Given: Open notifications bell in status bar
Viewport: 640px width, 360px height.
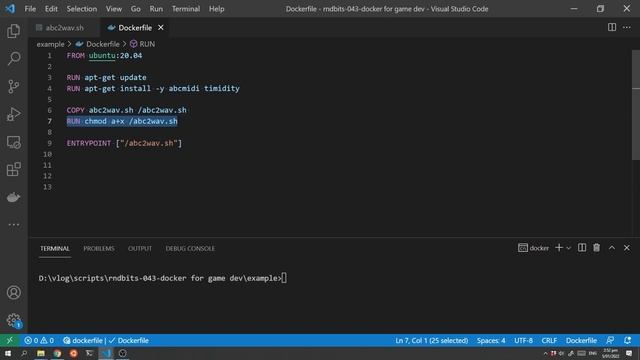Looking at the screenshot, I should [627, 340].
